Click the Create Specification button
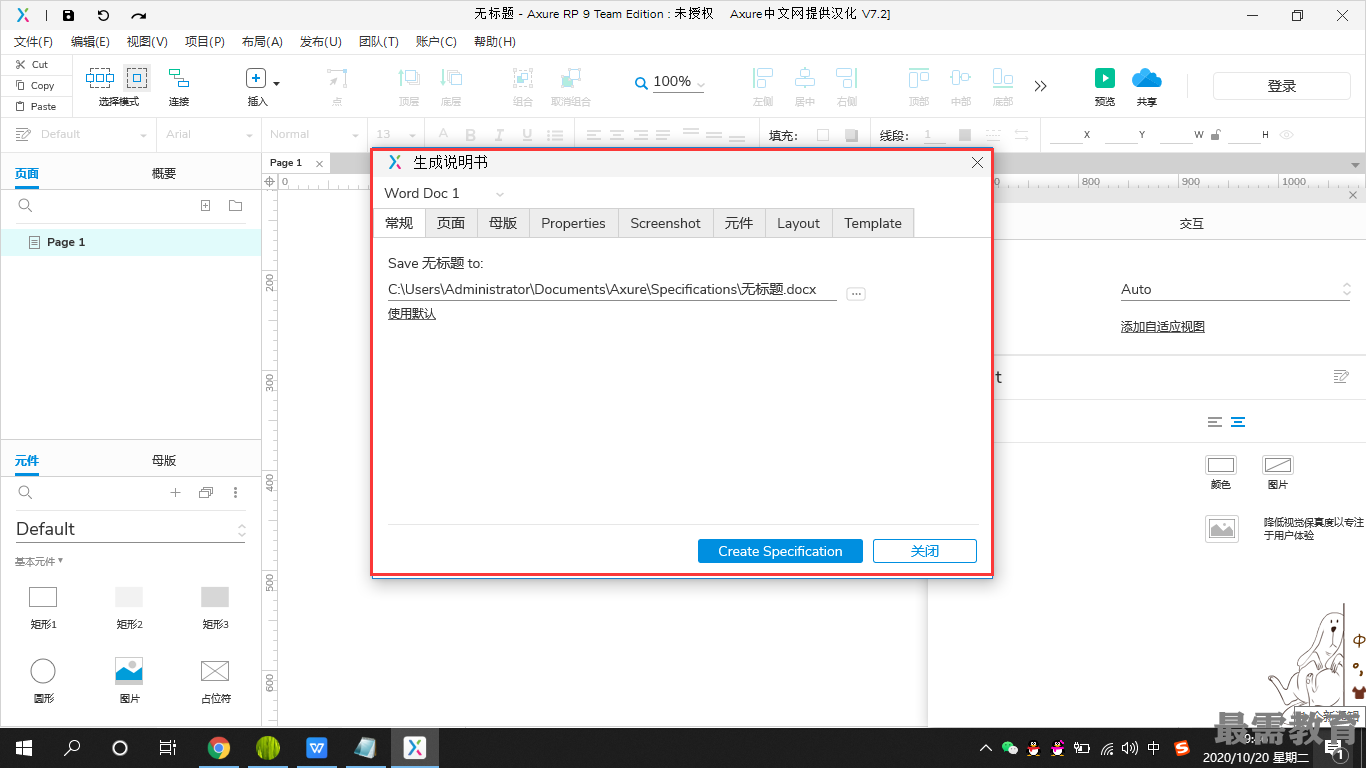Viewport: 1366px width, 768px height. tap(780, 551)
